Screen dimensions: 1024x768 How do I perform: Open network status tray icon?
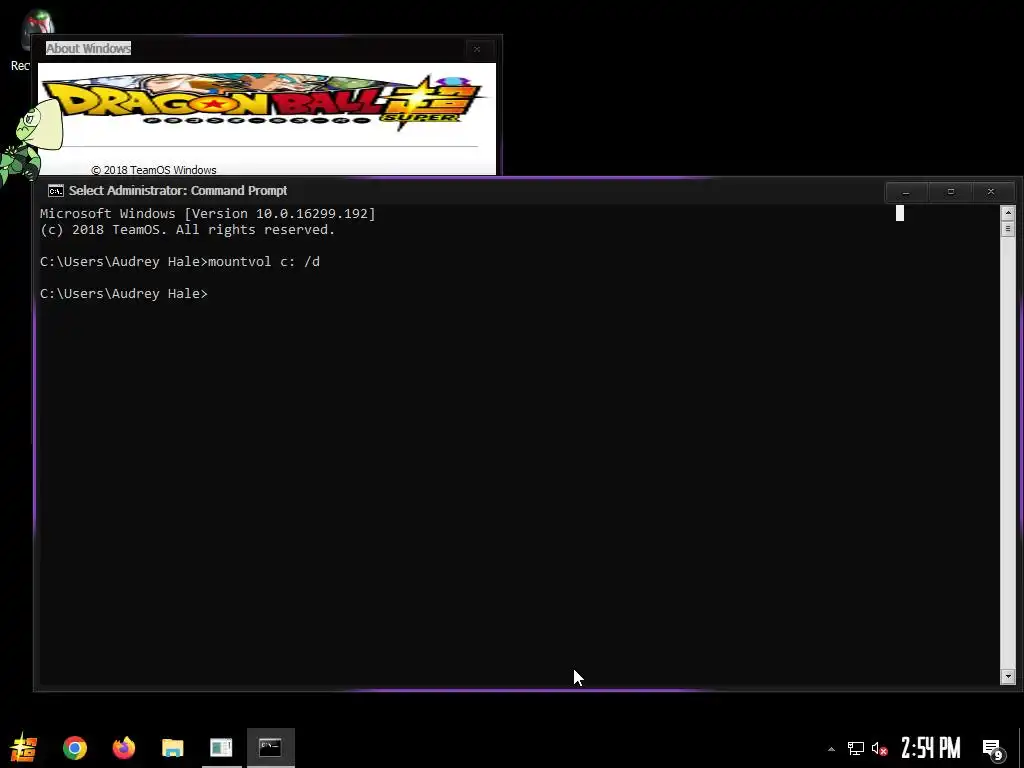point(856,748)
